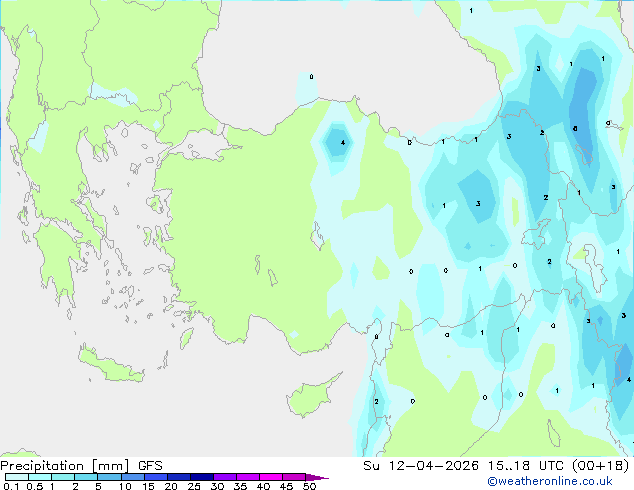Viewport: 634px width, 490px height.
Task: Click the arrow tip past the 50 legend mark
Action: point(317,477)
